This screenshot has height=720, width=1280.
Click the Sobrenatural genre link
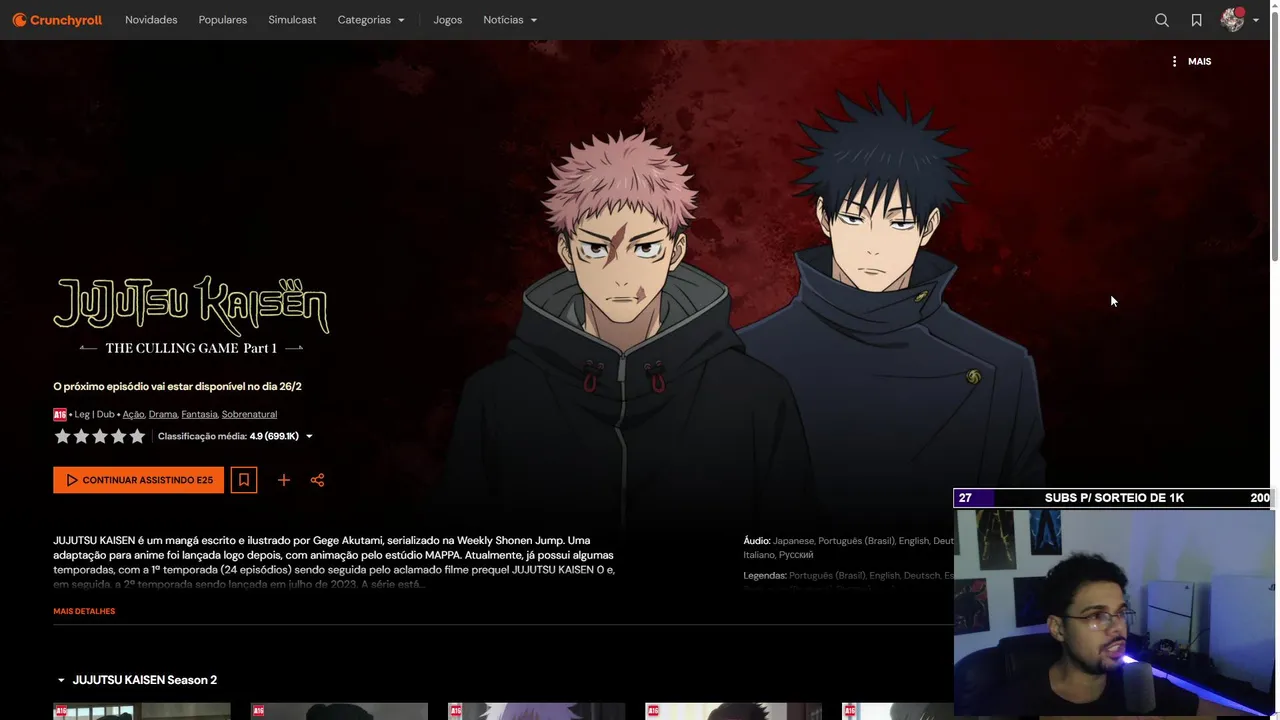(249, 414)
